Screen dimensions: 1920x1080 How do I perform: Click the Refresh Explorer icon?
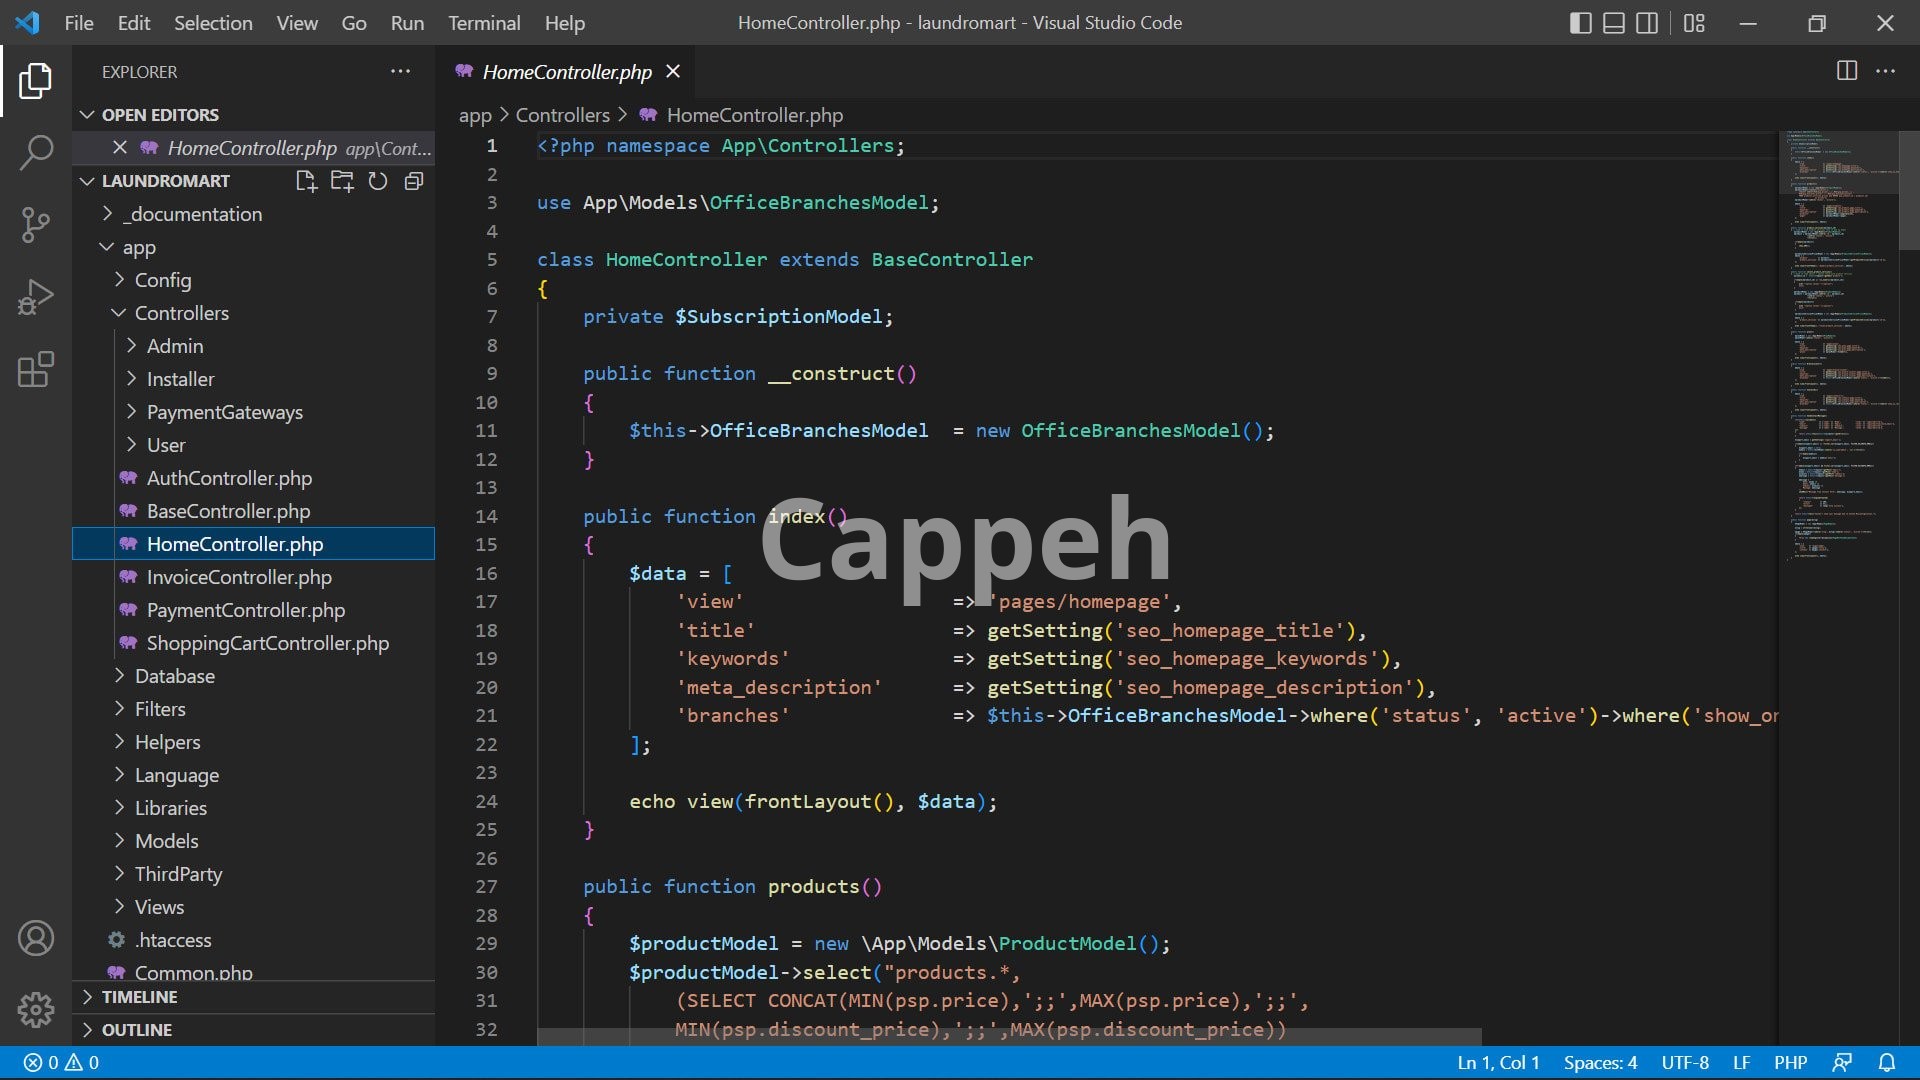pos(378,181)
